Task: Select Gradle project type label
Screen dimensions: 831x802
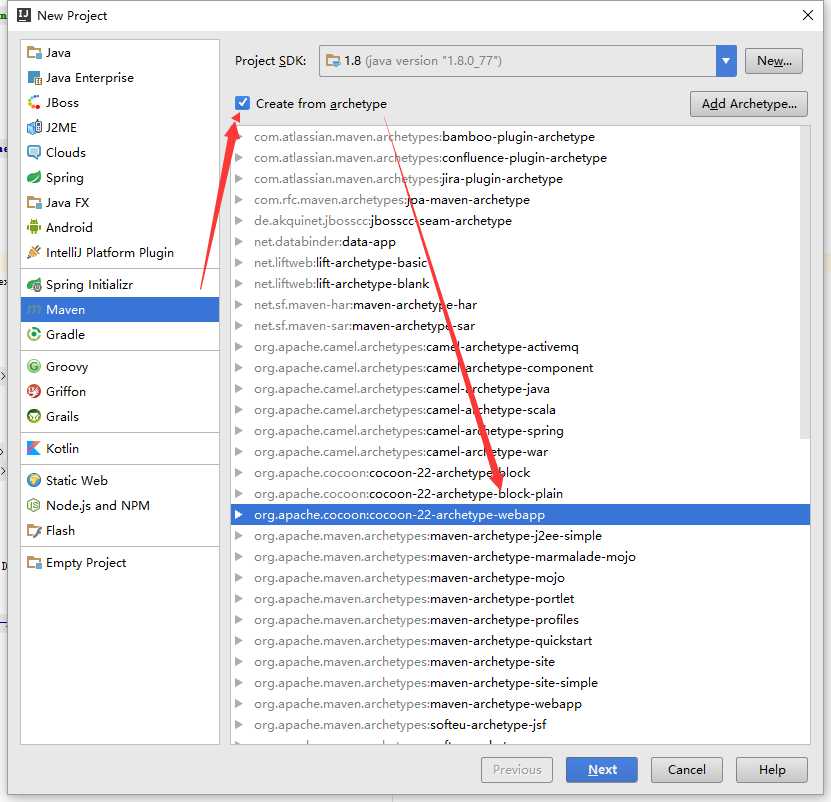Action: [x=65, y=334]
